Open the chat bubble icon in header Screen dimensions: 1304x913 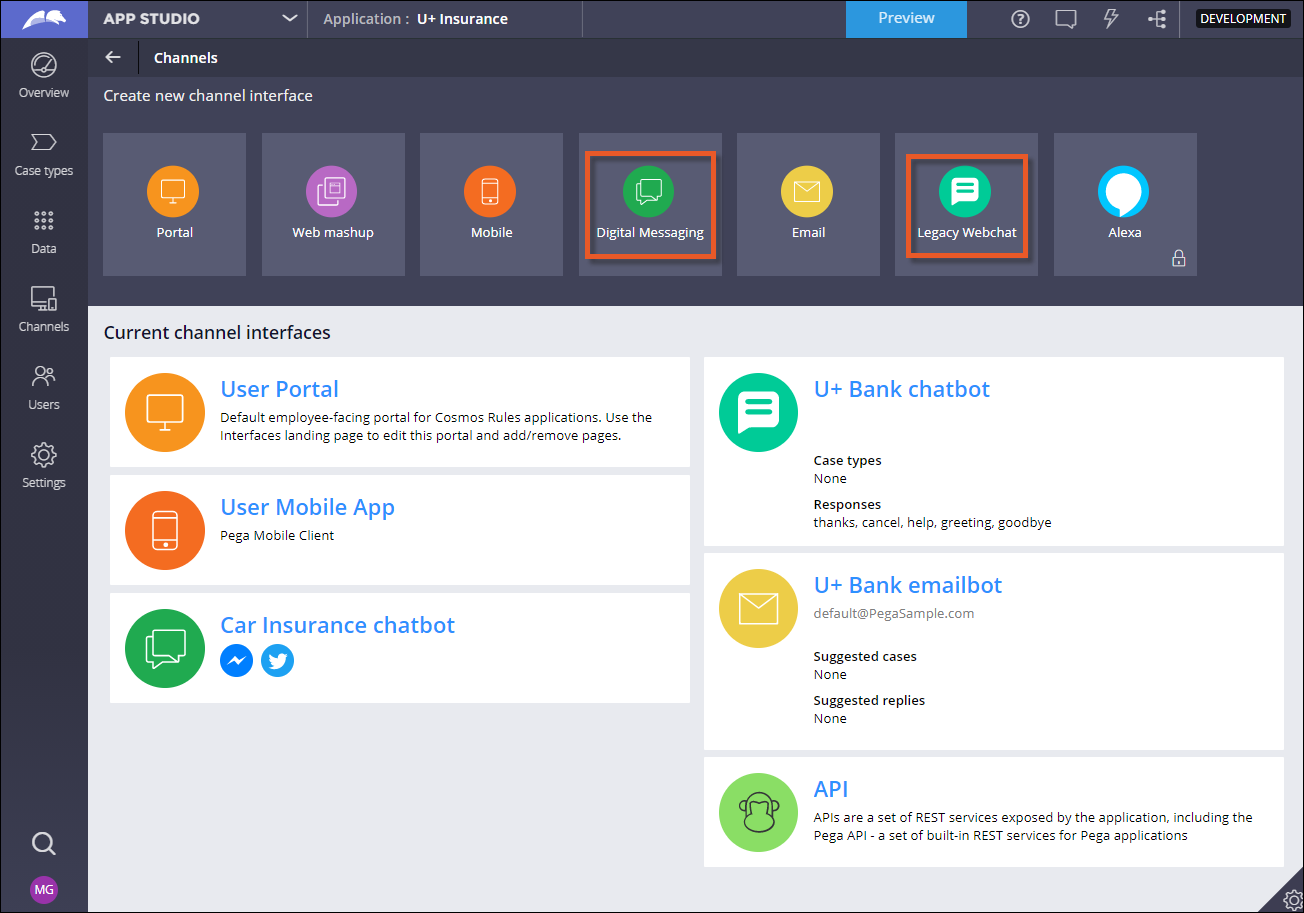coord(1065,19)
